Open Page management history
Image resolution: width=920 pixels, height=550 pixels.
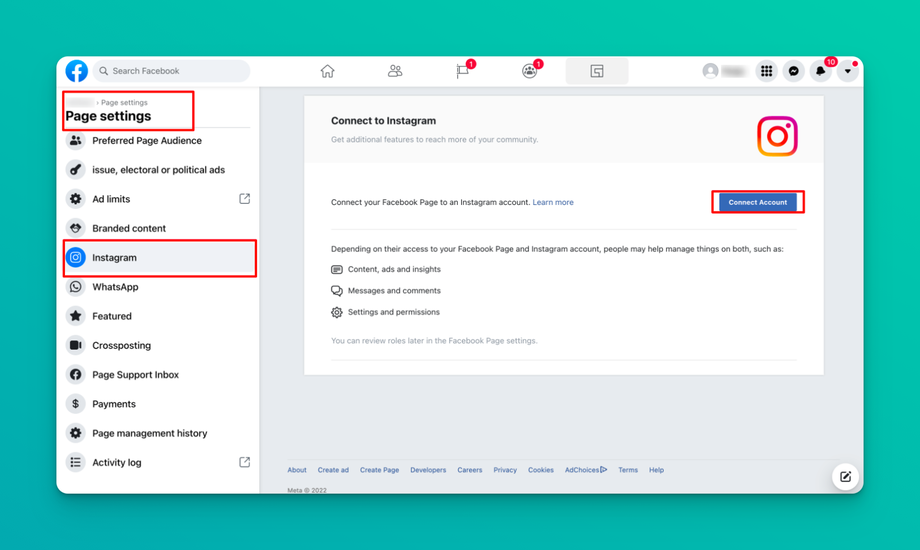pos(158,433)
